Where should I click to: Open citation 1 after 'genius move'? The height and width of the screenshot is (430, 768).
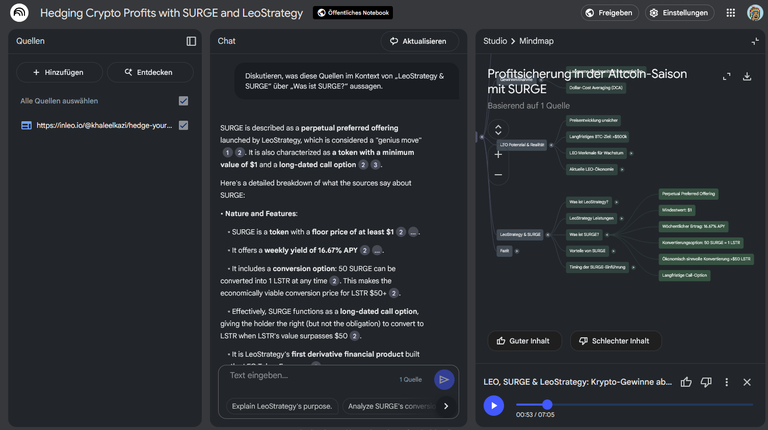pyautogui.click(x=227, y=152)
